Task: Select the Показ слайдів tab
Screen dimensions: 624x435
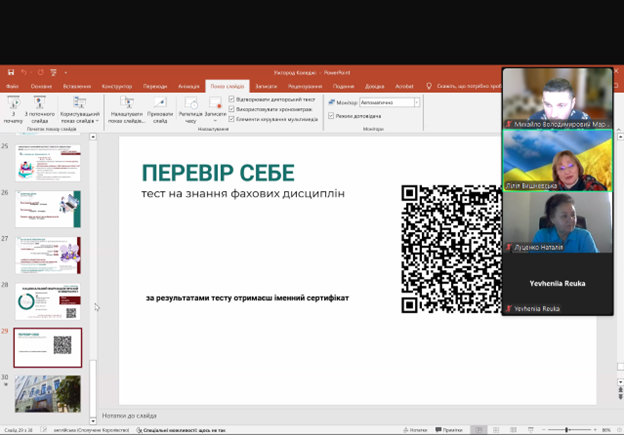Action: (227, 86)
